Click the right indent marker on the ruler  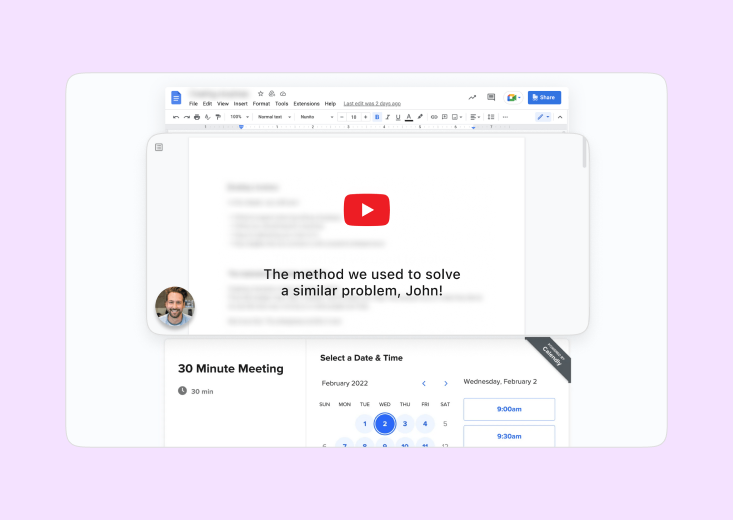click(x=474, y=127)
